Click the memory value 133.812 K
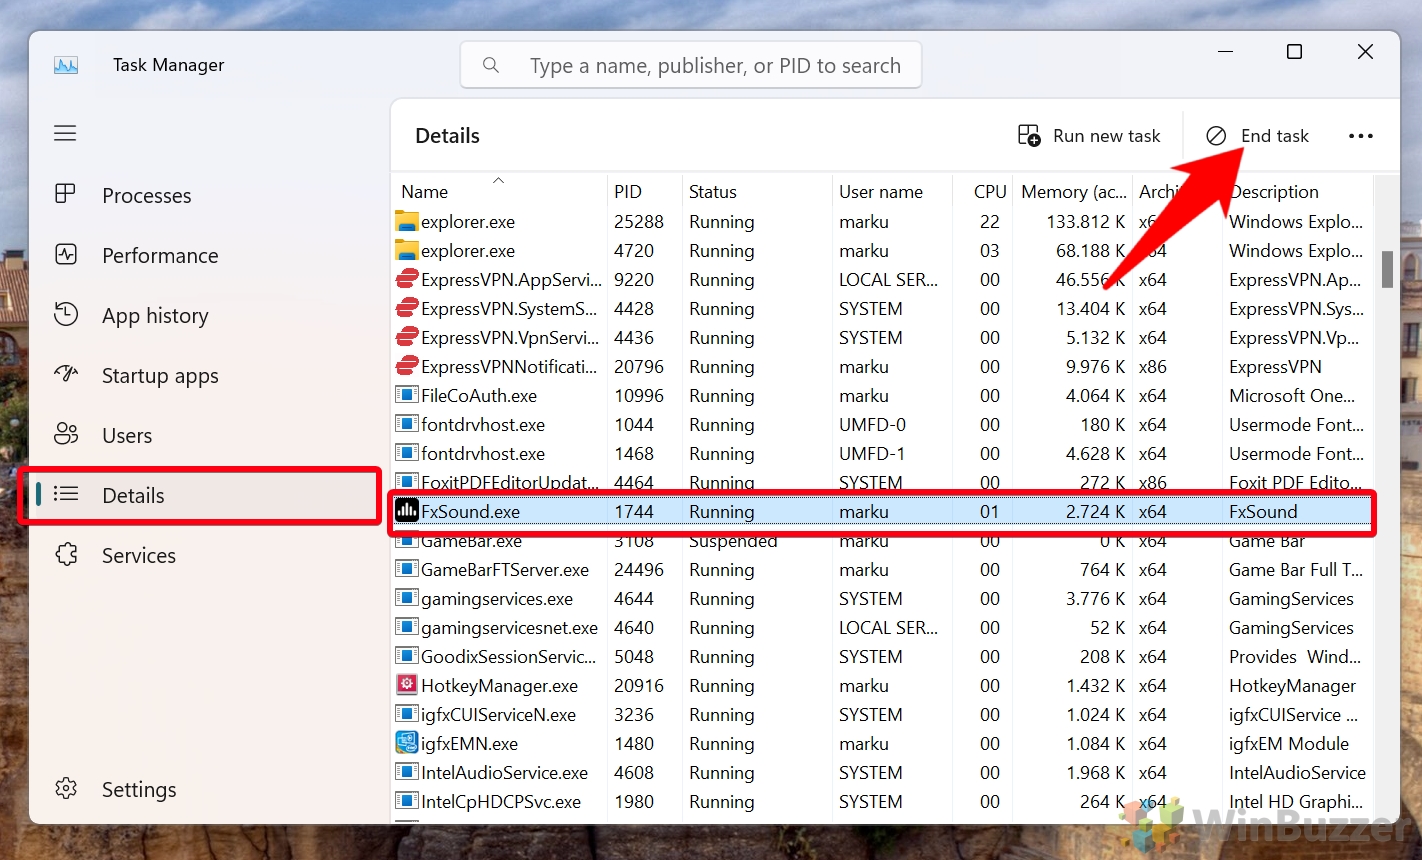The image size is (1422, 860). tap(1085, 221)
